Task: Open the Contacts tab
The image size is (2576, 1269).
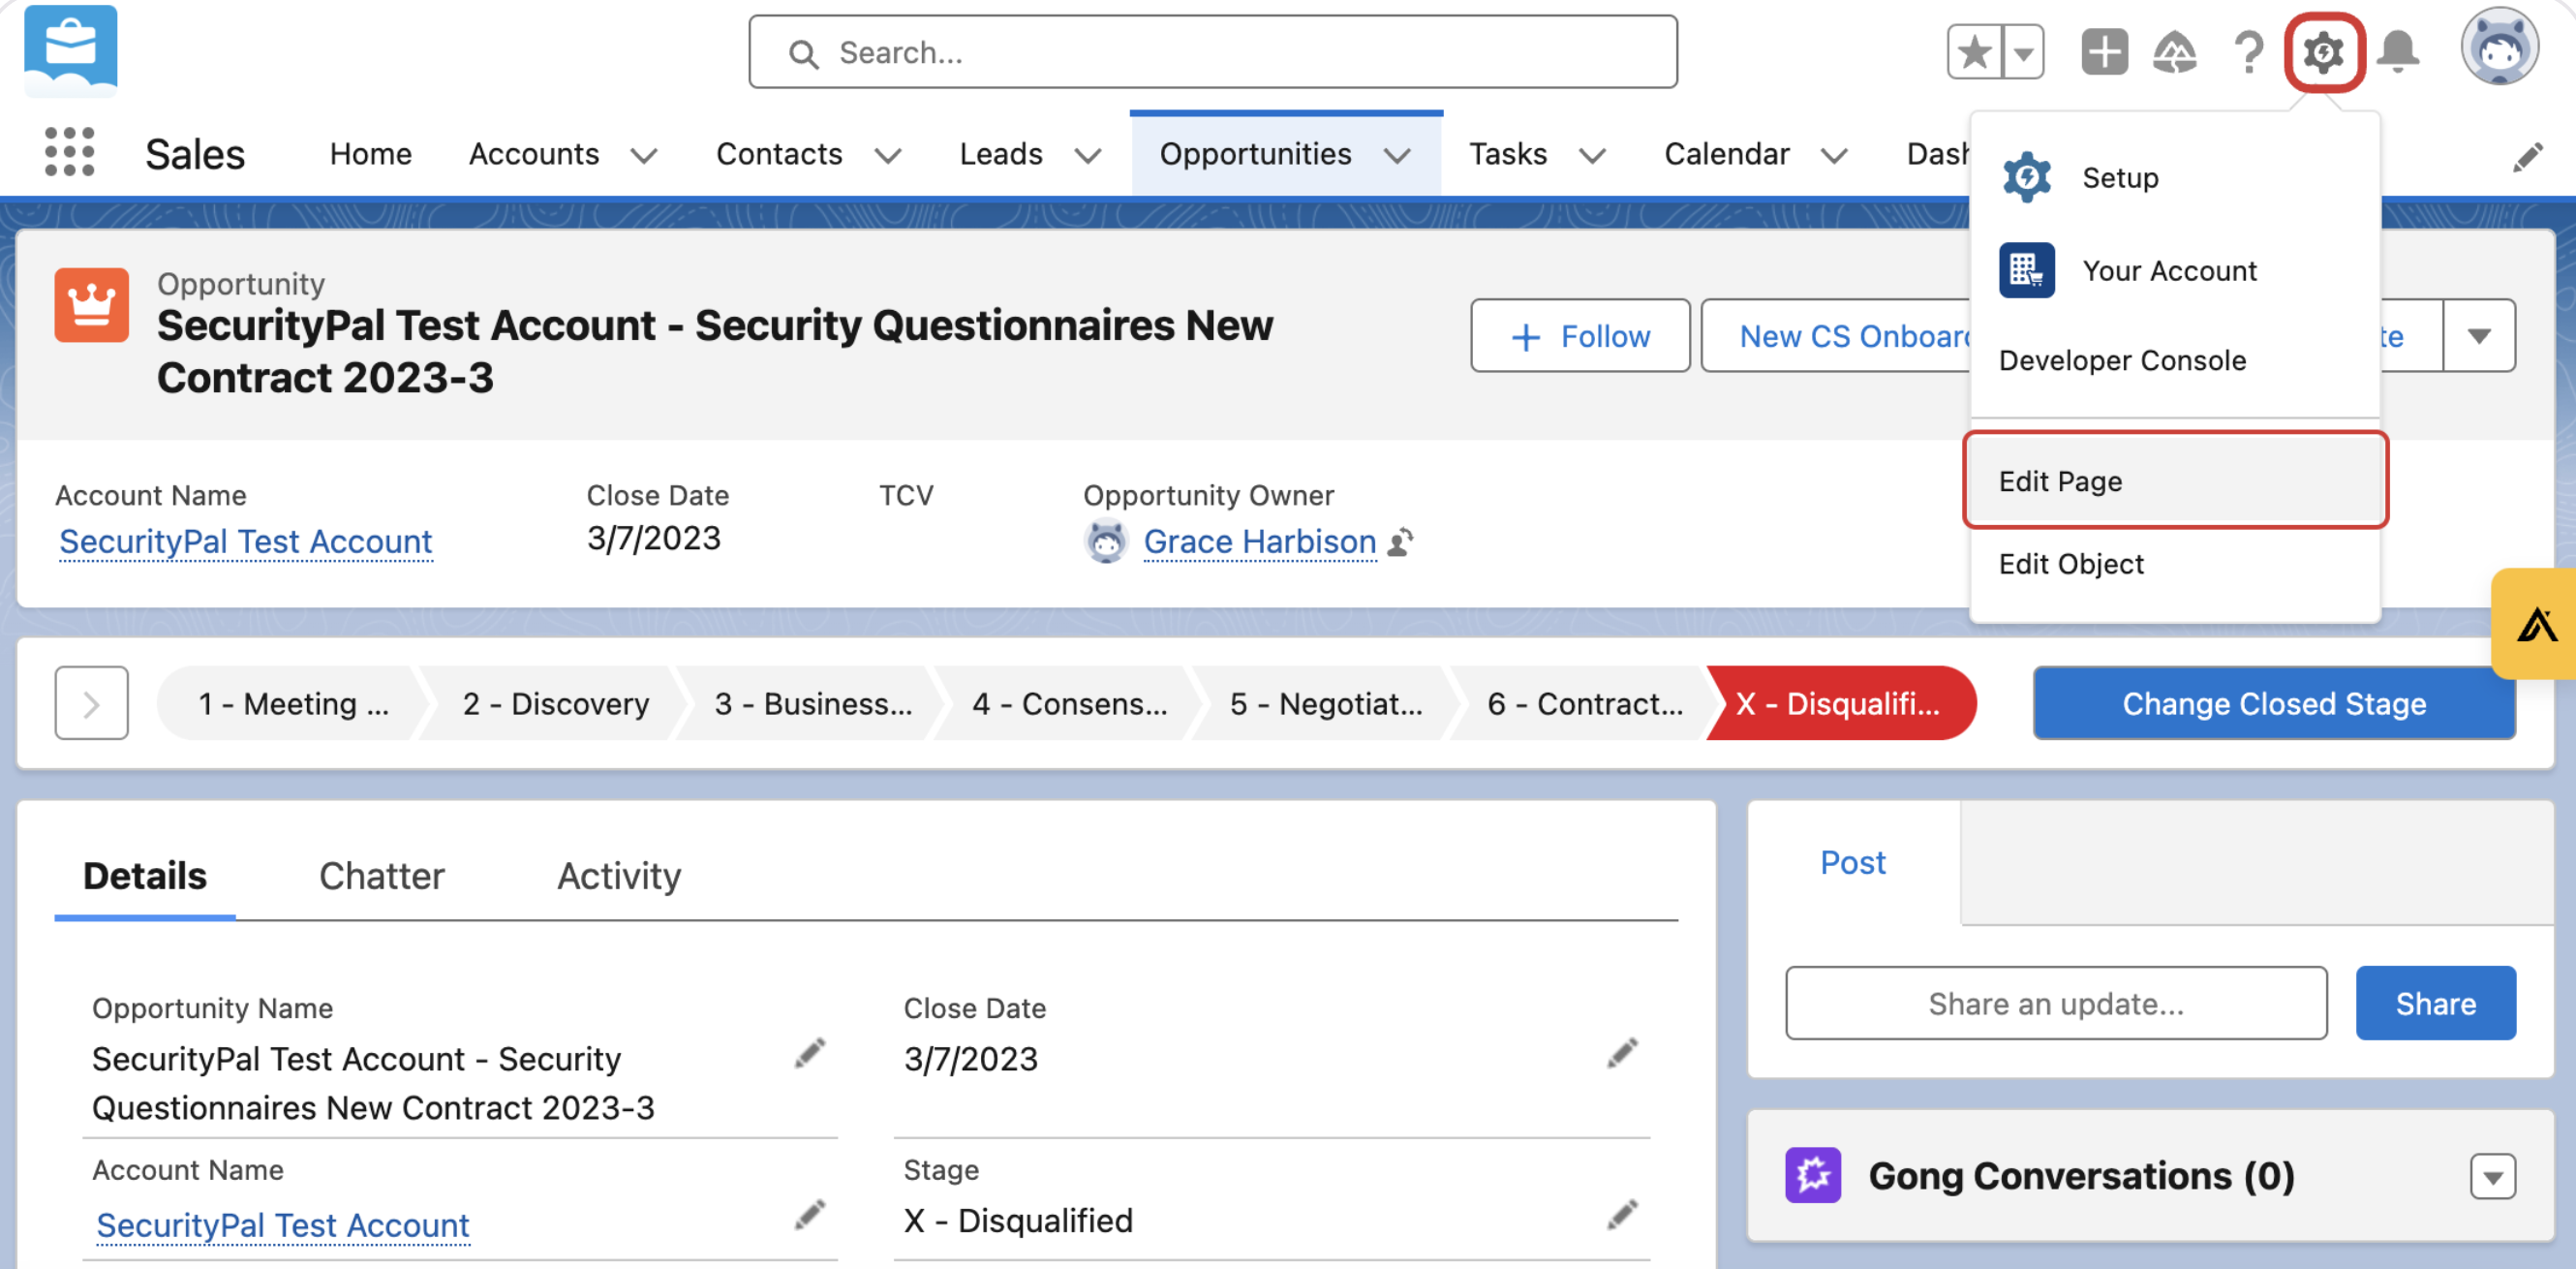Action: click(779, 154)
